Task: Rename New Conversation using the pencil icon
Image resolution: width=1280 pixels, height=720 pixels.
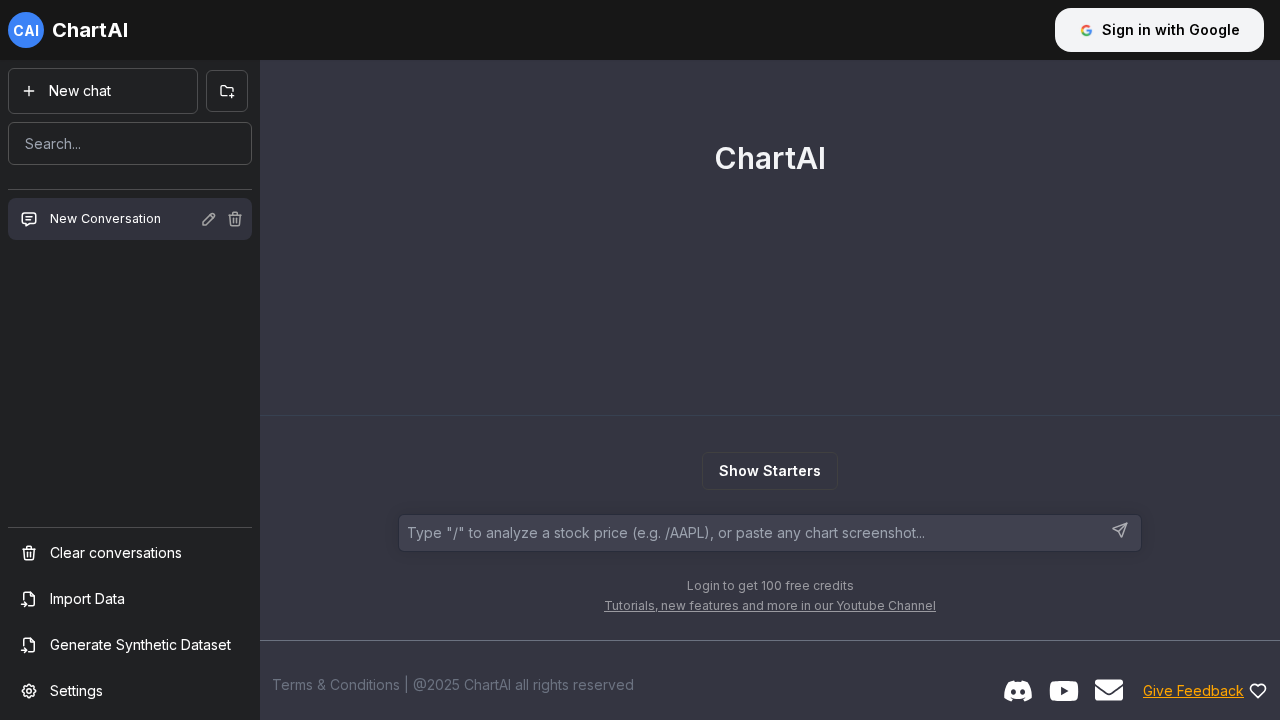Action: [208, 219]
